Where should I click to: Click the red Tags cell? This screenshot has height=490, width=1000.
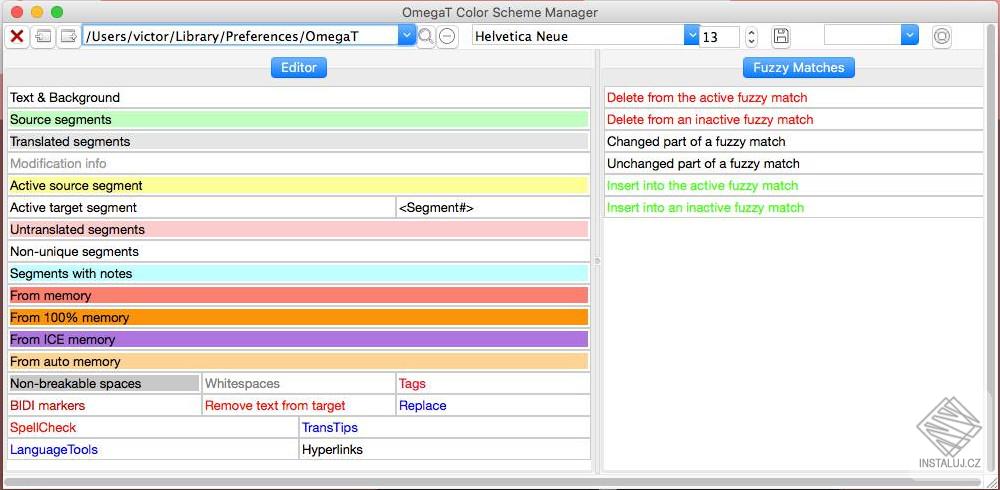pos(493,383)
